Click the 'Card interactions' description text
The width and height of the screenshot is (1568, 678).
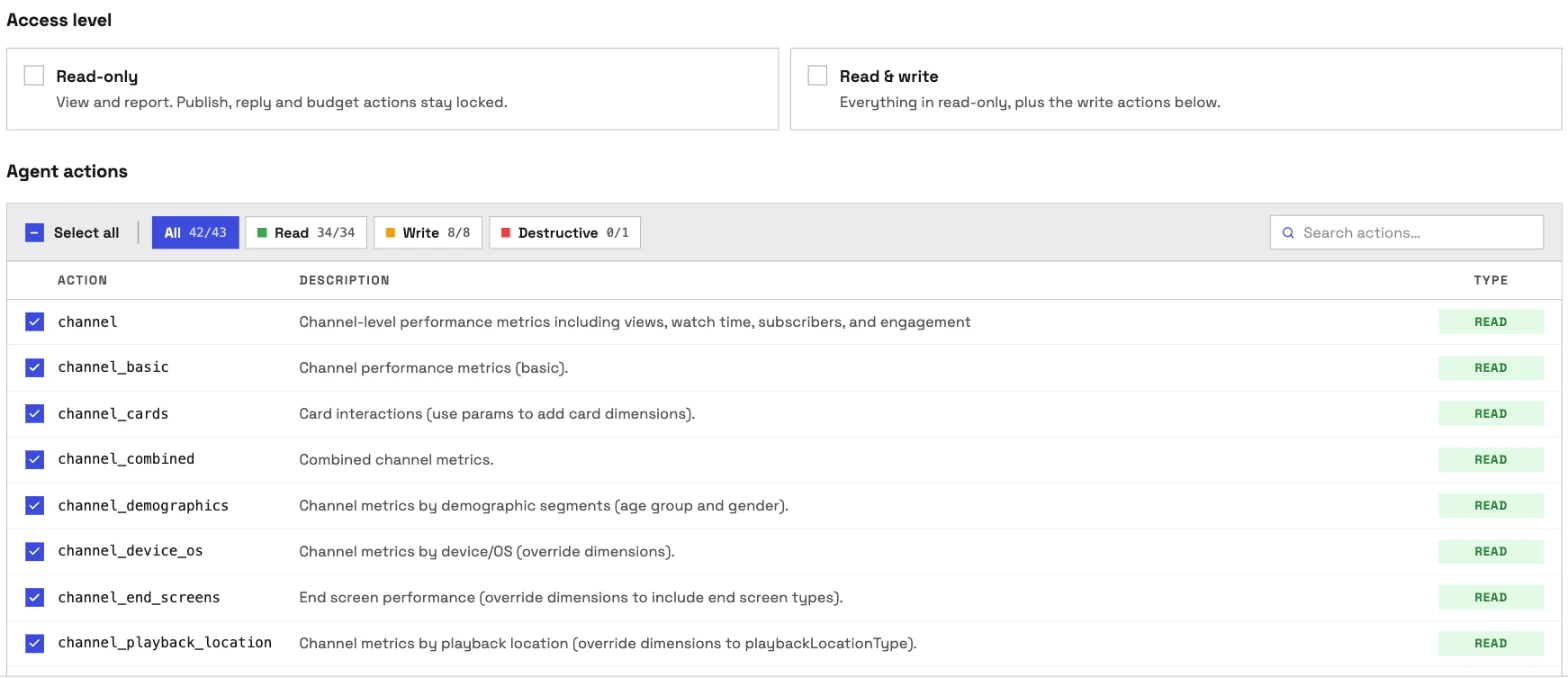click(x=497, y=414)
